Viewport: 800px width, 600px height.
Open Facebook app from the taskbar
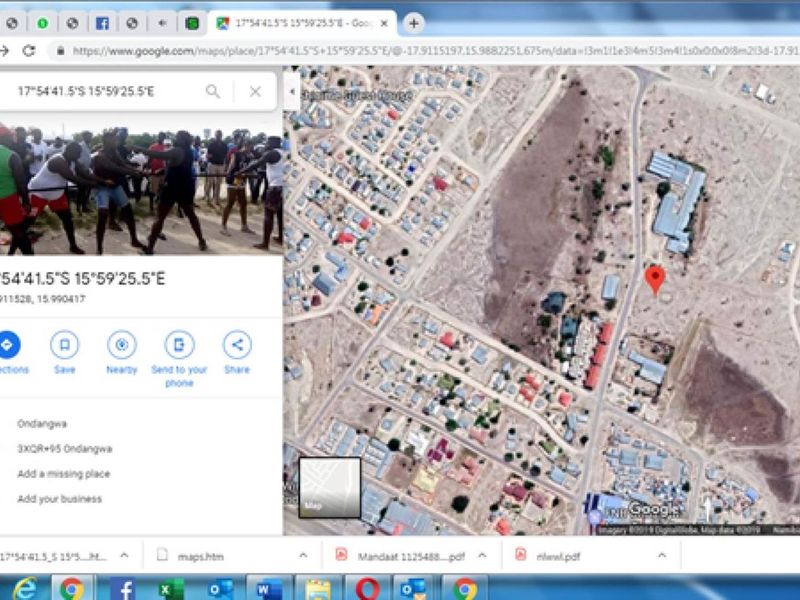(x=122, y=588)
